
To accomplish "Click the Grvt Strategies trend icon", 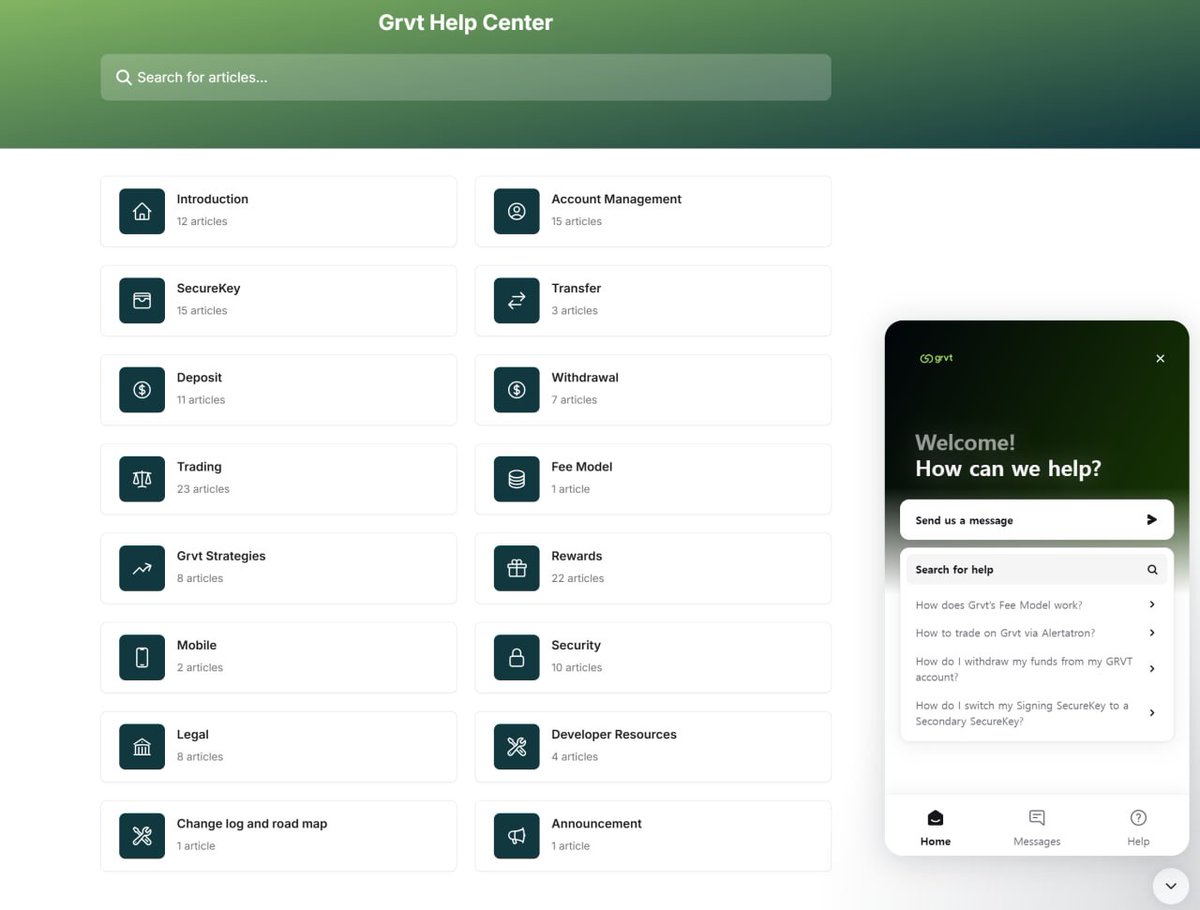I will pyautogui.click(x=142, y=568).
